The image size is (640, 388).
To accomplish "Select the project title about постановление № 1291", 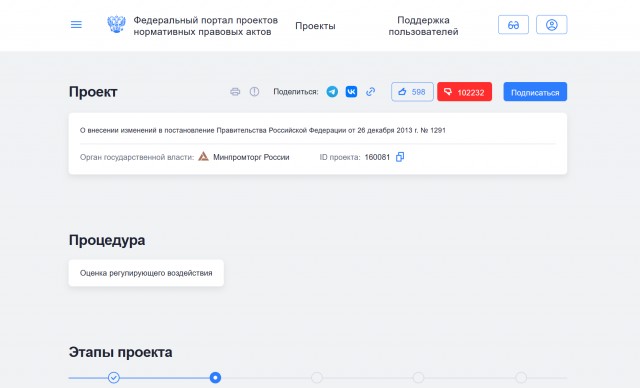I will tap(262, 131).
